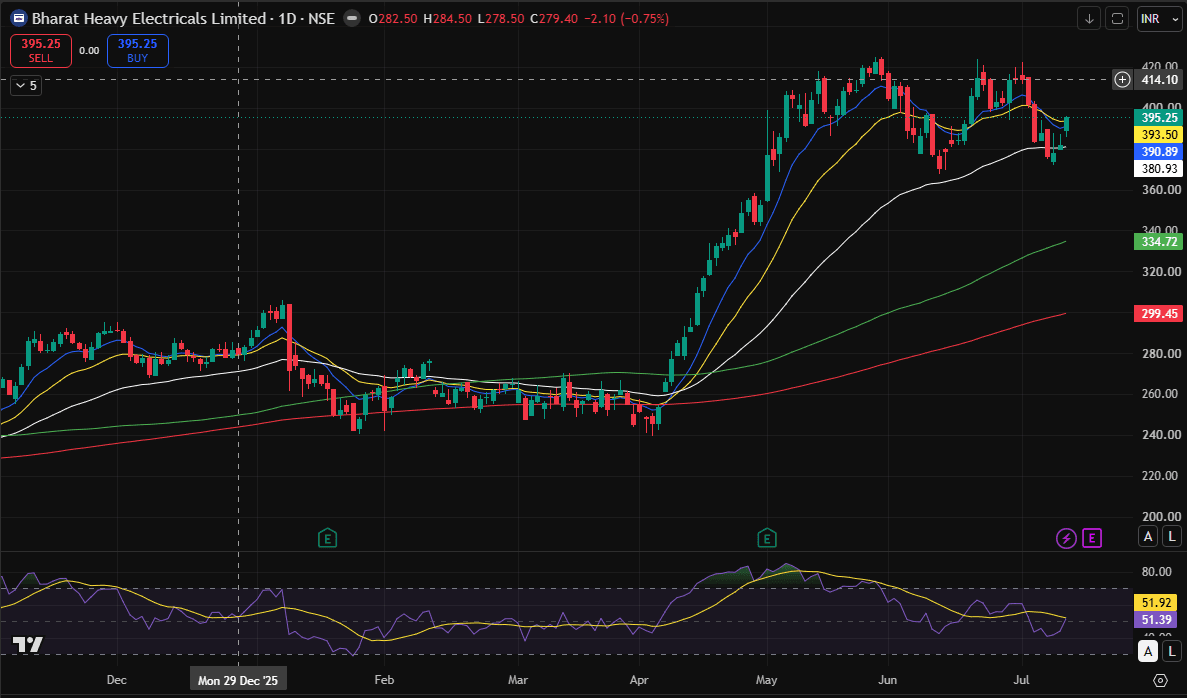
Task: Open the May earnings E marker
Action: (x=767, y=538)
